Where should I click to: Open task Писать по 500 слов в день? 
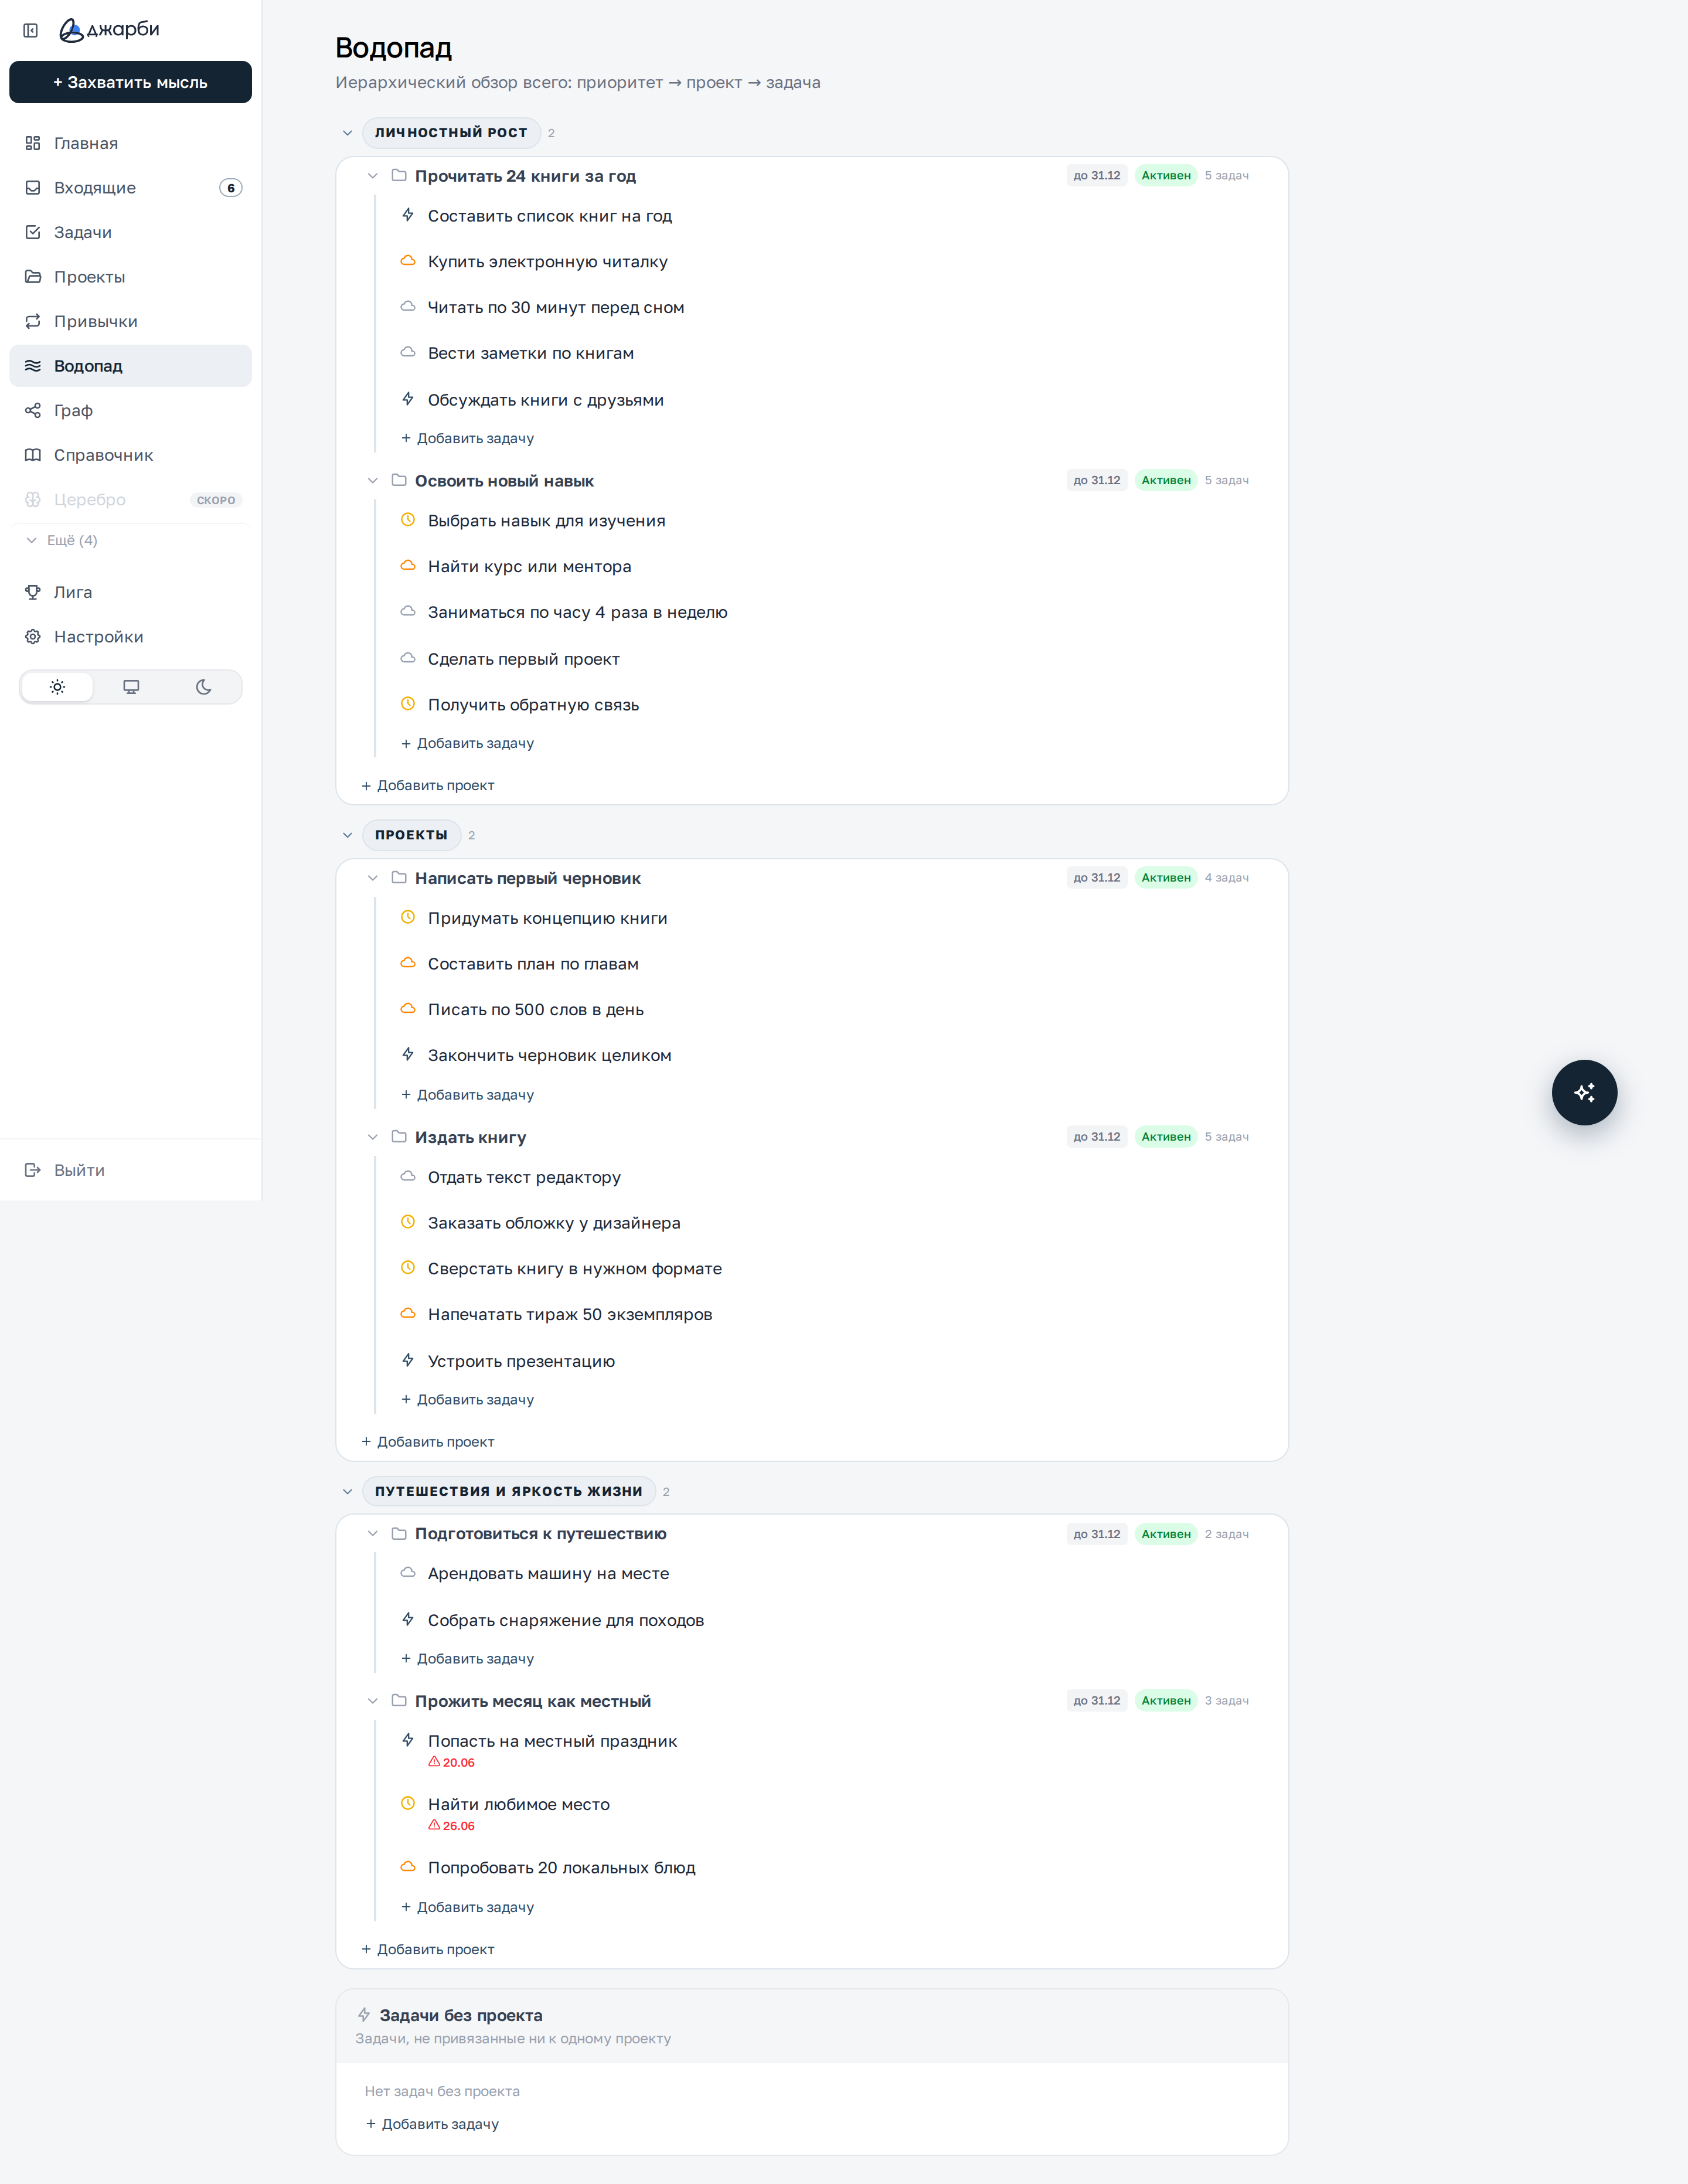click(x=535, y=1010)
